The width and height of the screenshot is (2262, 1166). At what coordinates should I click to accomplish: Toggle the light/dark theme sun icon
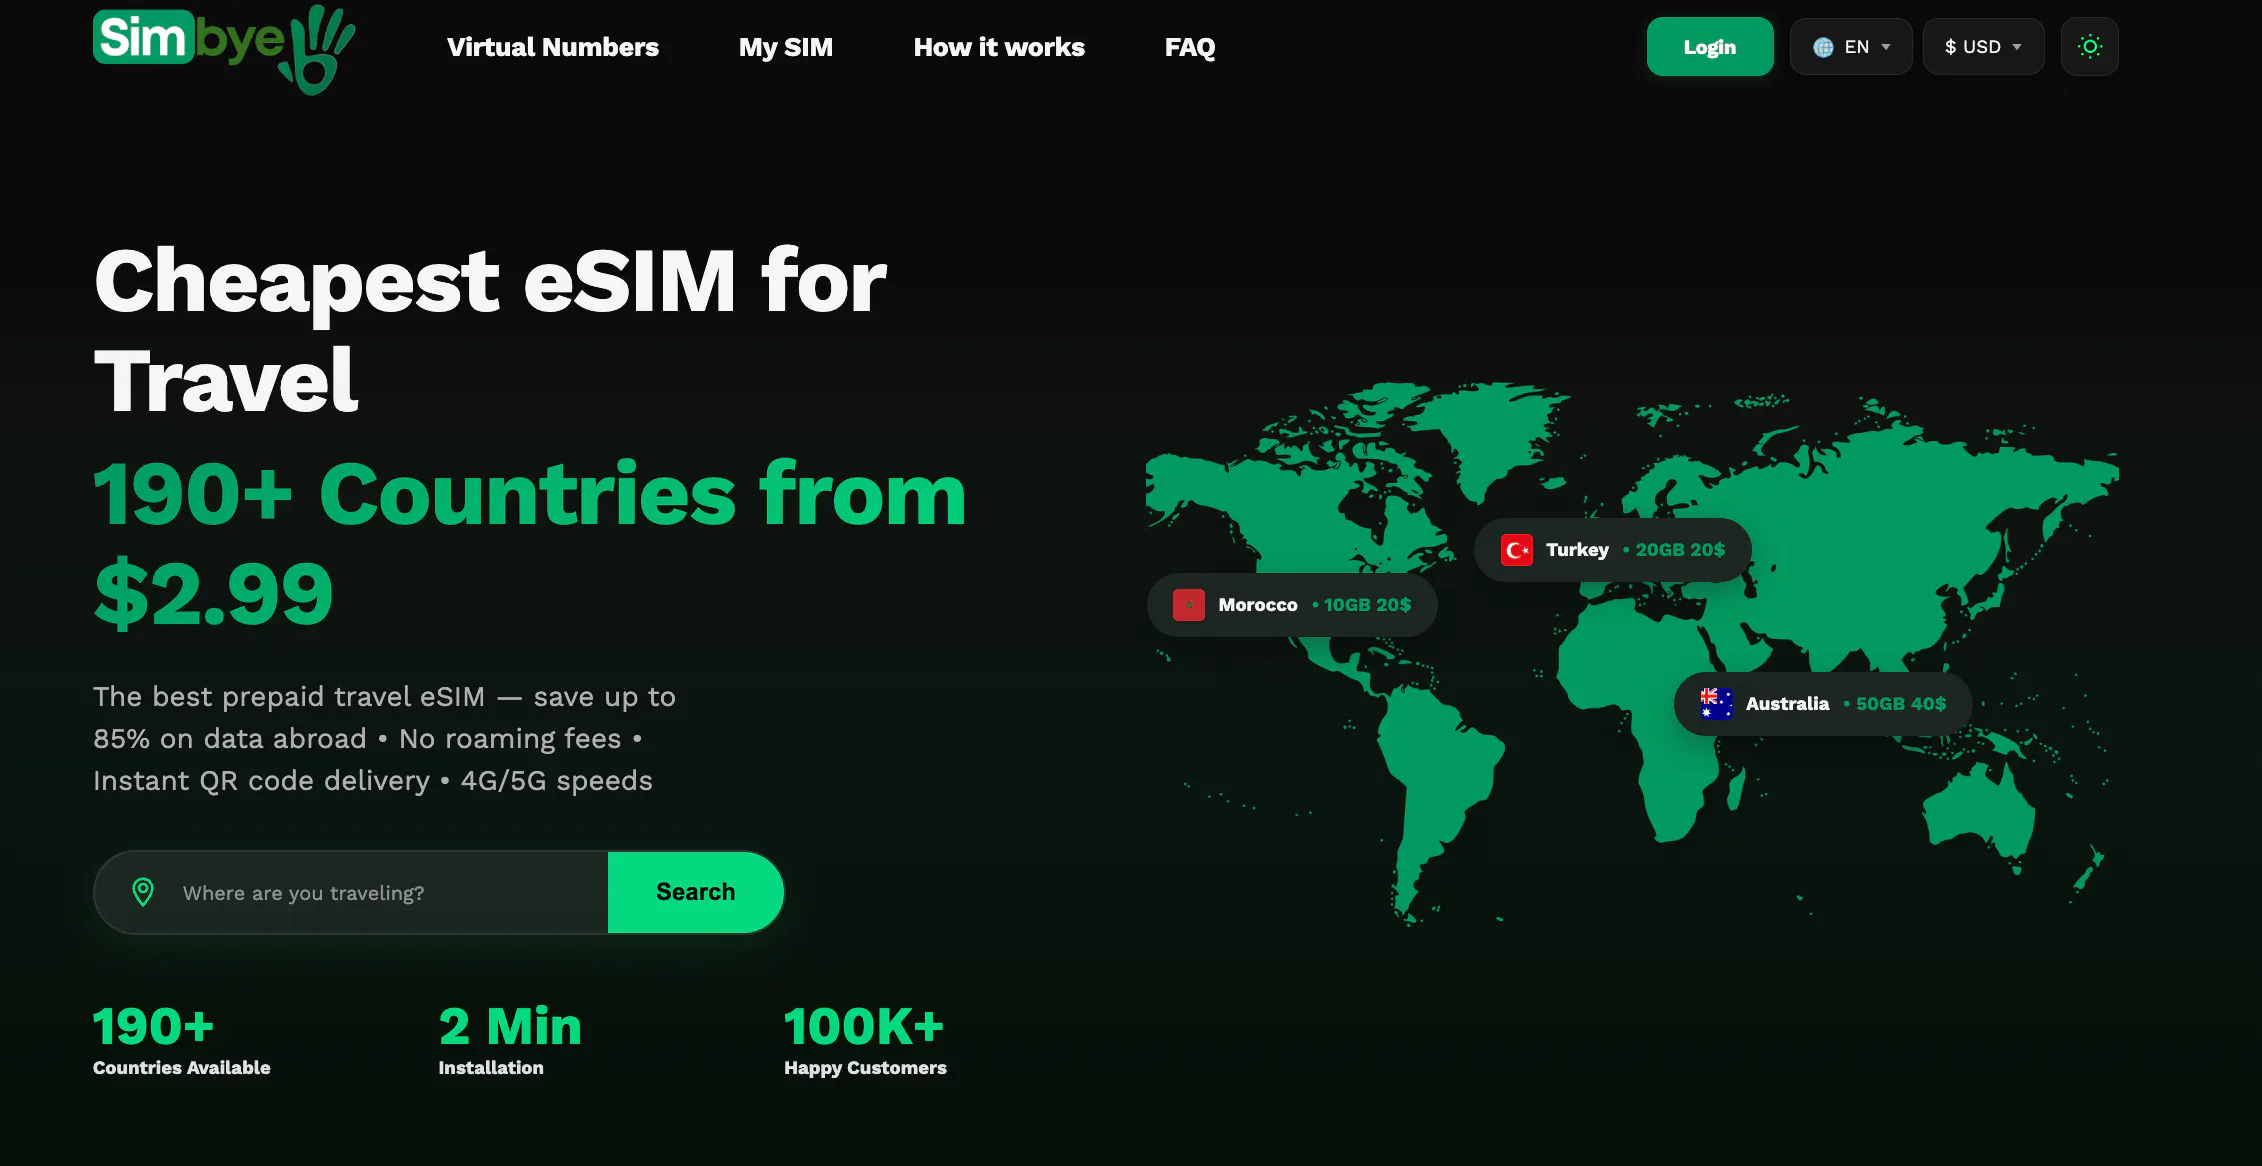[x=2089, y=47]
